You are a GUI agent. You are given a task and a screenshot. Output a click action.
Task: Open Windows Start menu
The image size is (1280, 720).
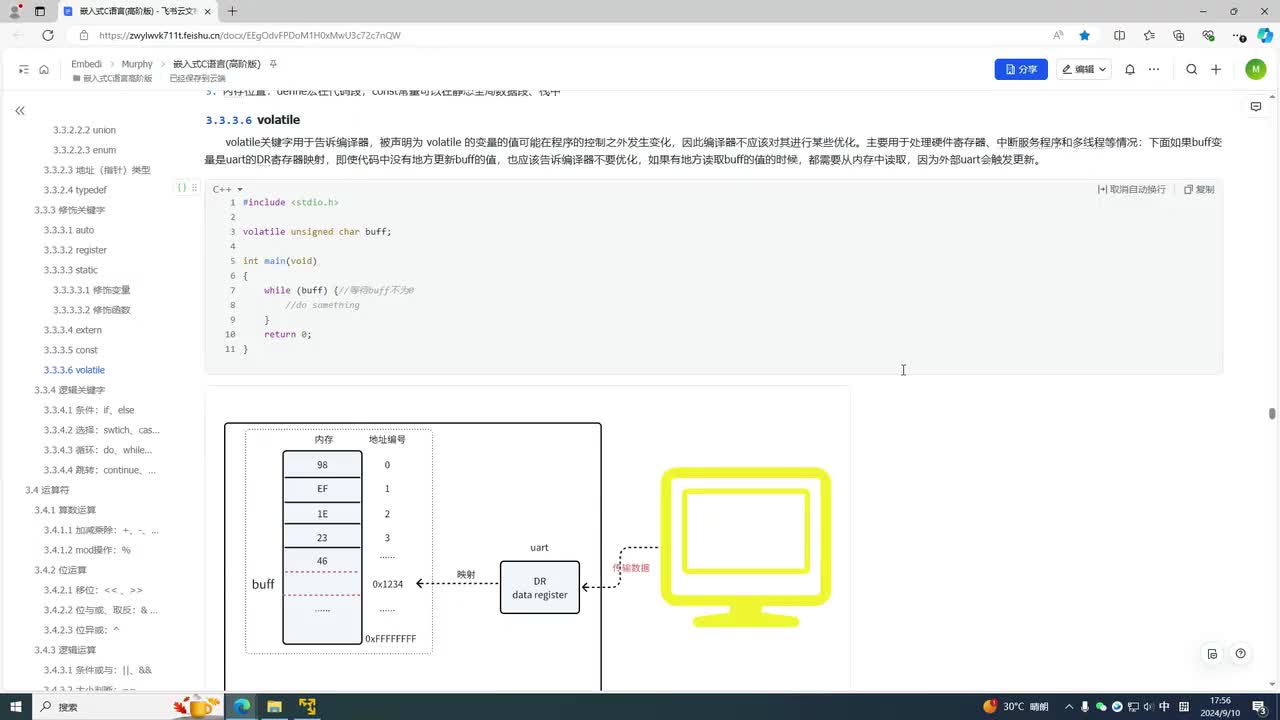click(x=16, y=706)
